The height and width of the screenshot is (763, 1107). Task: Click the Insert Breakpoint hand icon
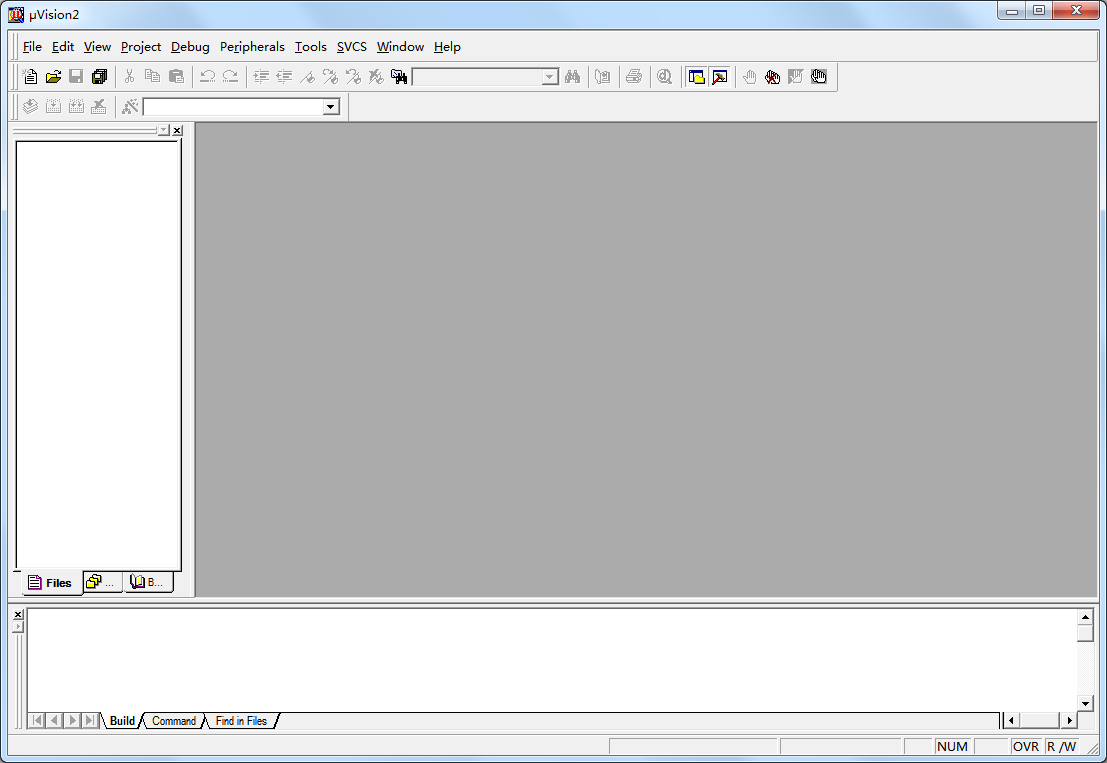[x=750, y=77]
